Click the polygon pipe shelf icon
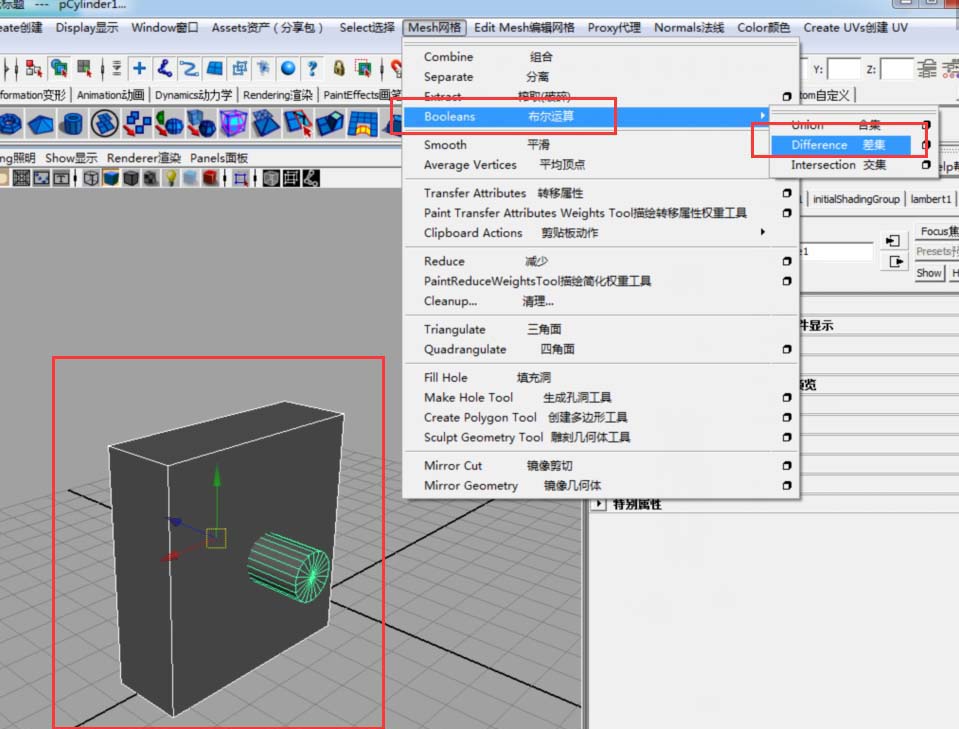Image resolution: width=959 pixels, height=729 pixels. click(73, 124)
